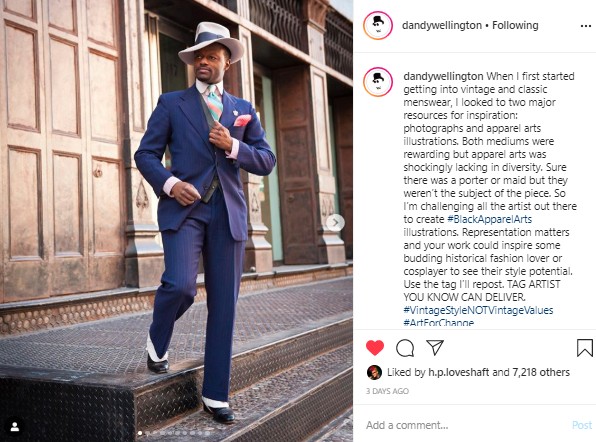
Task: Open the #BlackApparelArts hashtag
Action: point(490,219)
